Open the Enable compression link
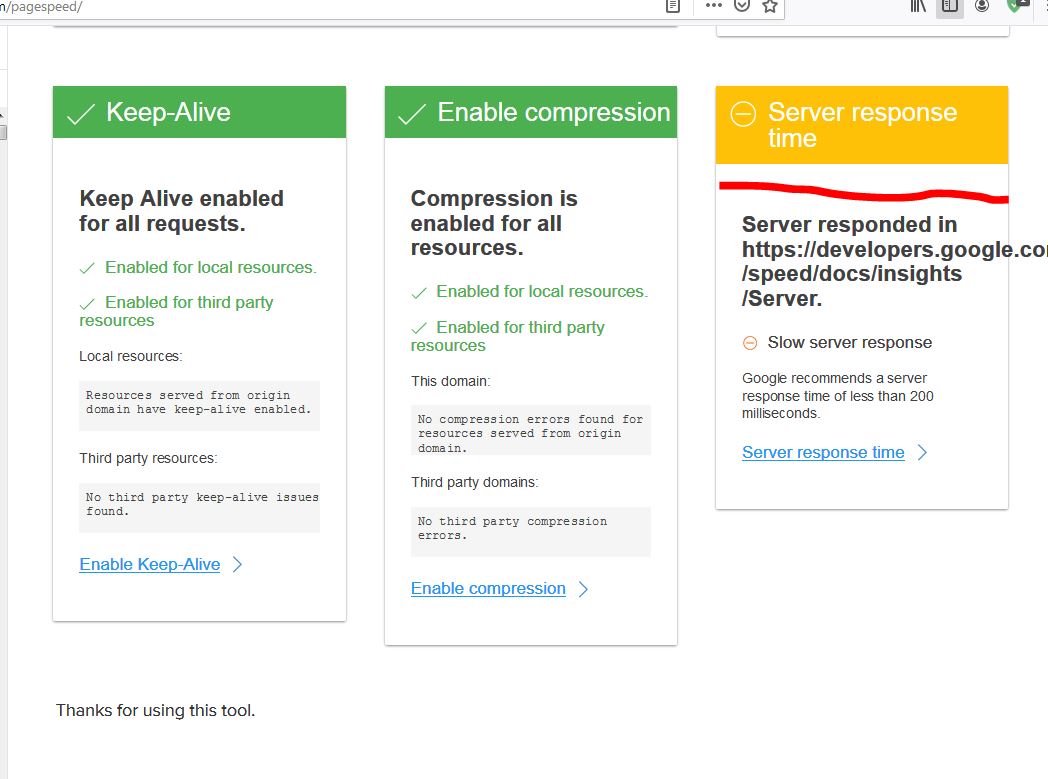Image resolution: width=1048 pixels, height=779 pixels. 488,588
